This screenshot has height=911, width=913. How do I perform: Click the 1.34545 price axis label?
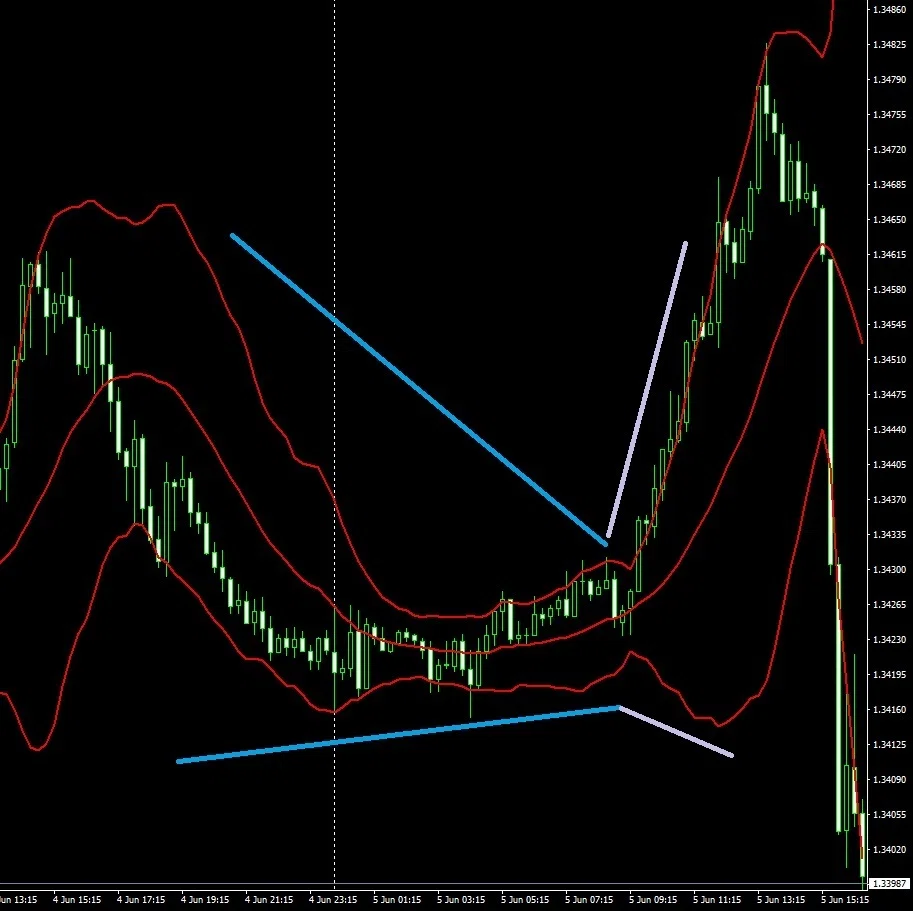(x=889, y=324)
